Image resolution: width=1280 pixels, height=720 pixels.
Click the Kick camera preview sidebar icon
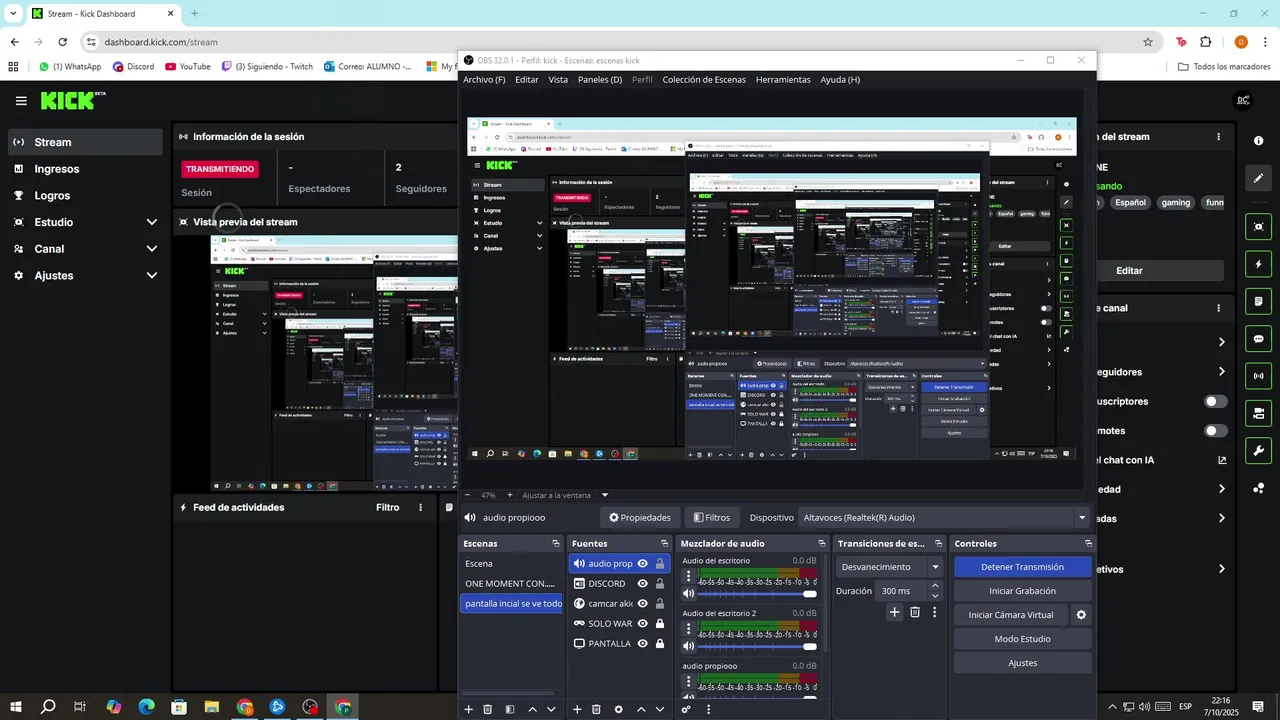(1259, 227)
